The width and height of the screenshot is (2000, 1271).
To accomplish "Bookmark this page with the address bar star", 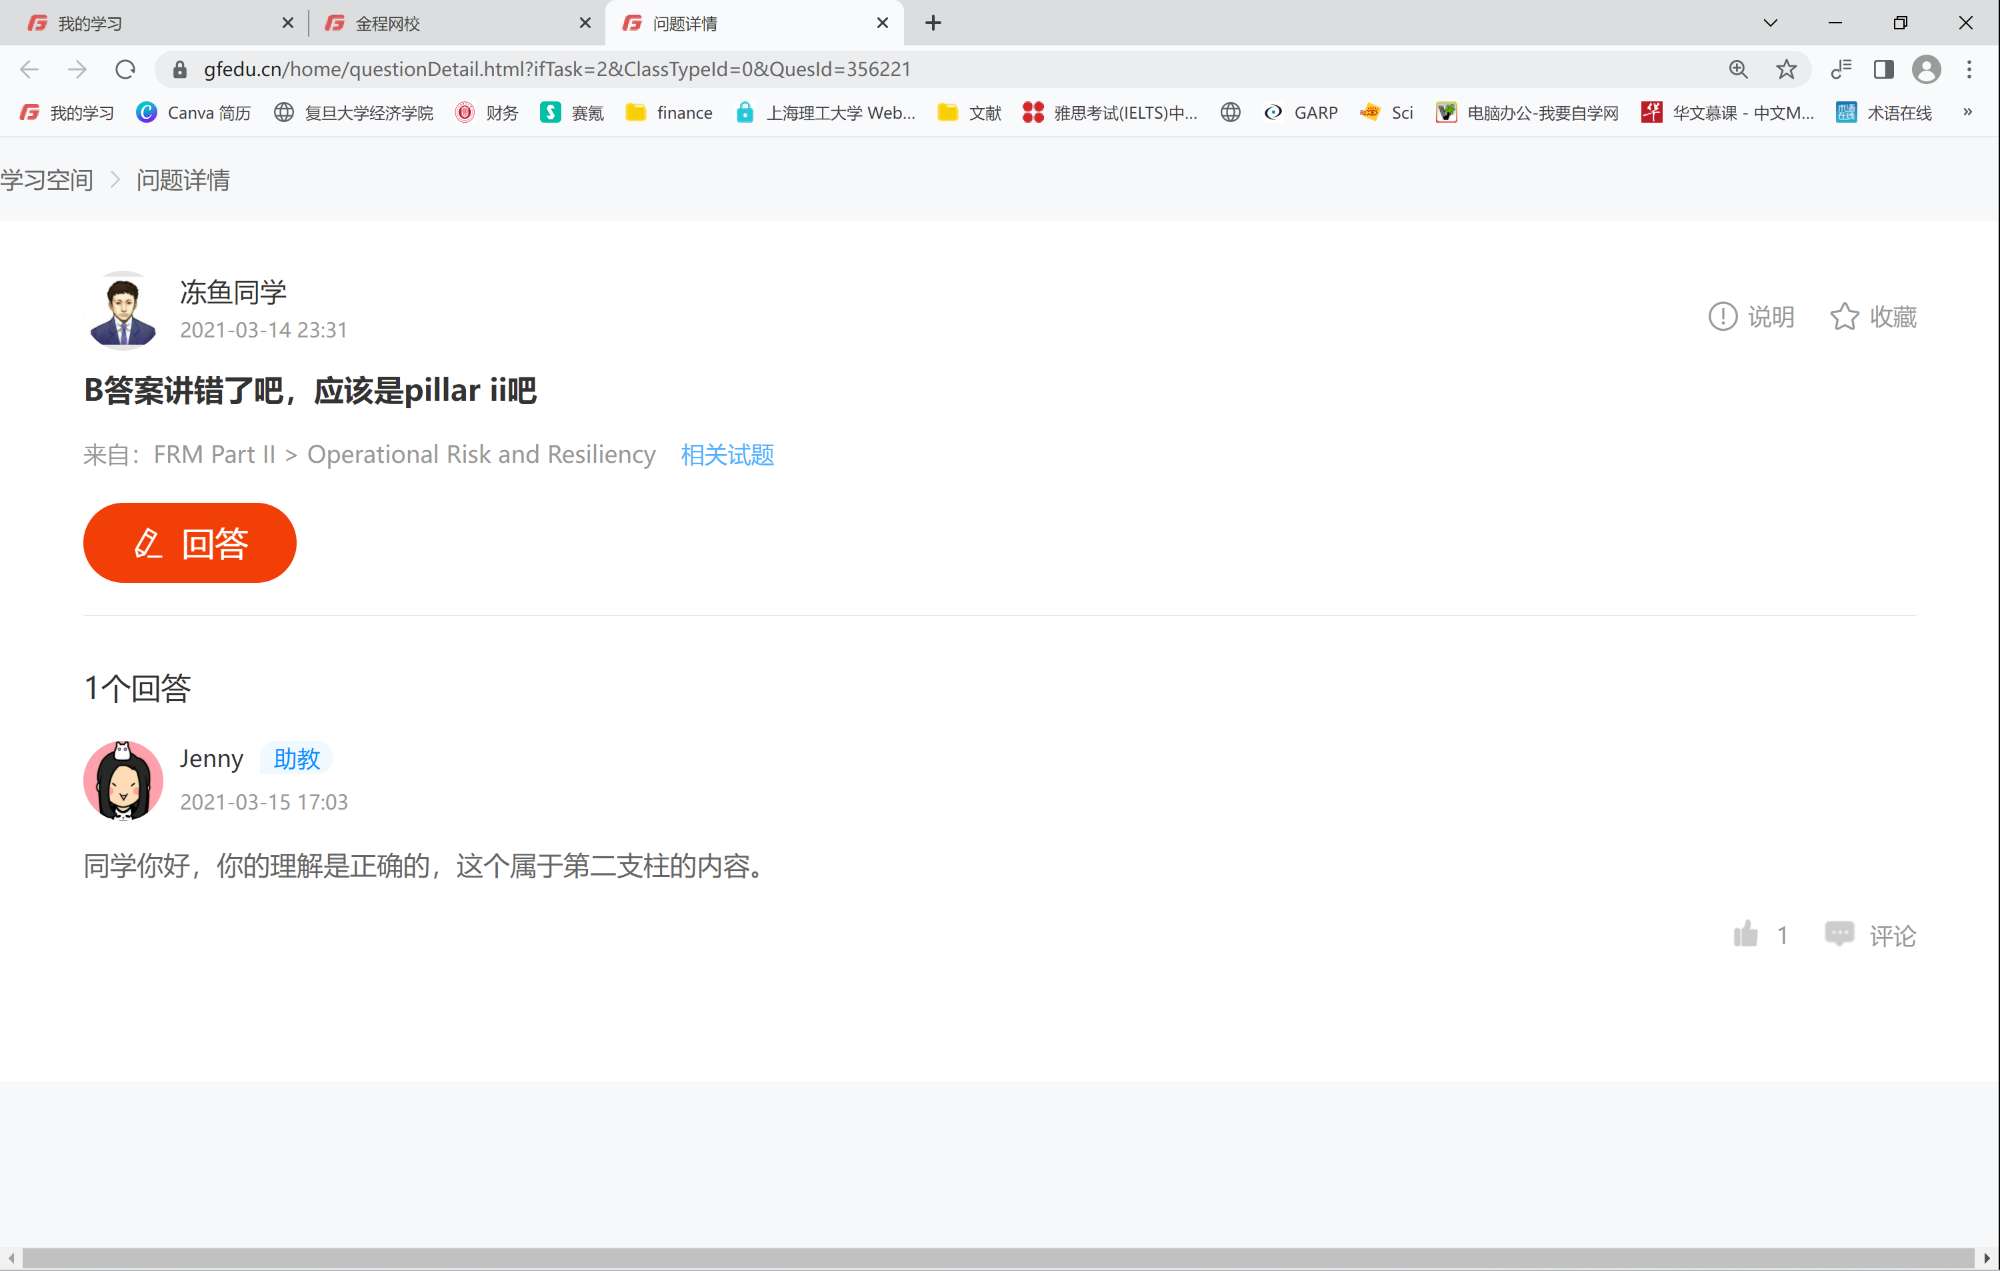I will point(1786,69).
